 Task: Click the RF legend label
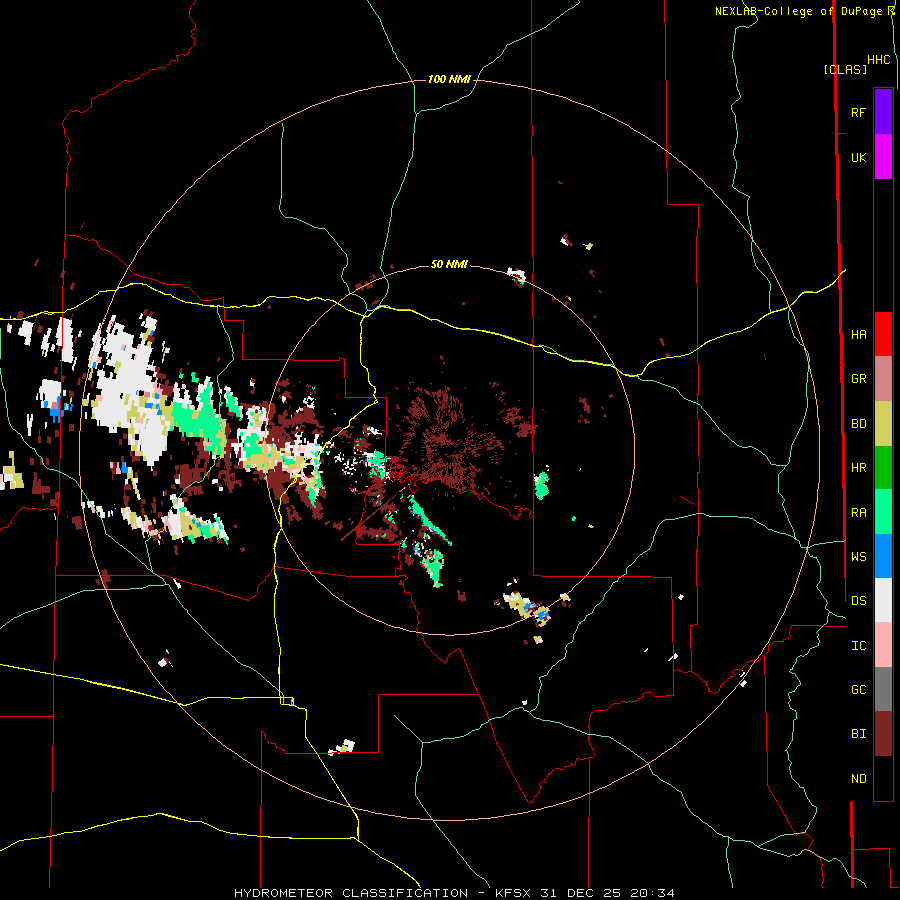858,112
